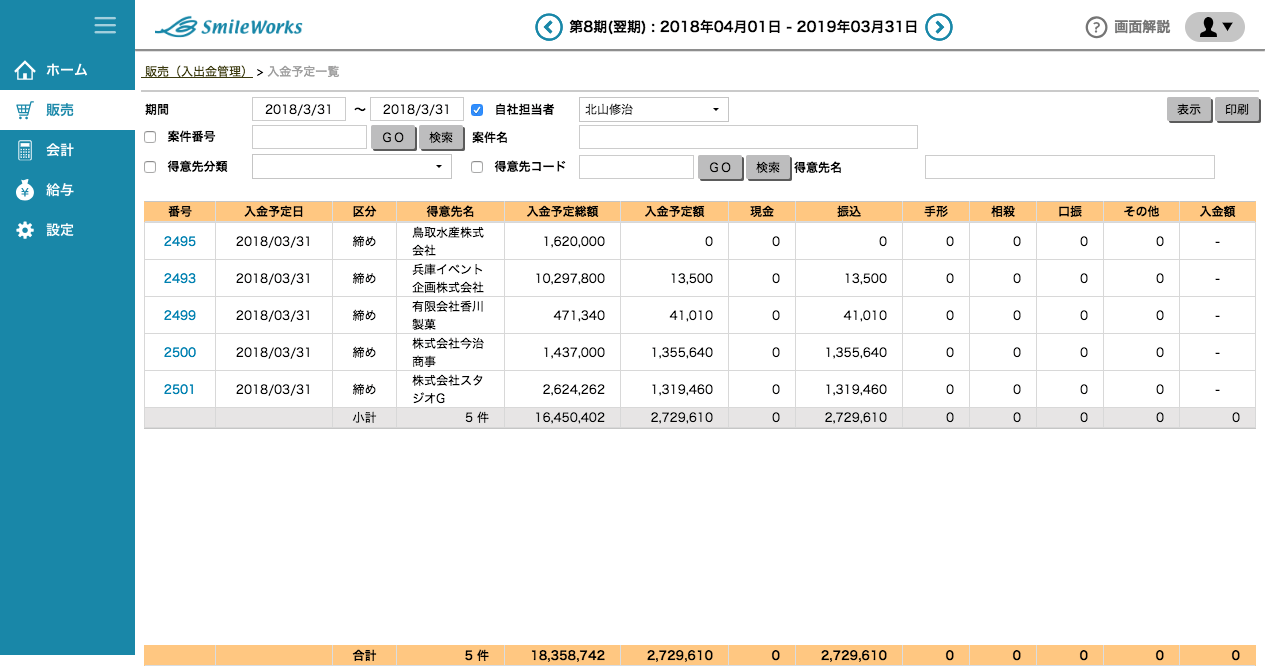Viewport: 1265px width, 670px height.
Task: Click the 印刷 print button
Action: 1236,110
